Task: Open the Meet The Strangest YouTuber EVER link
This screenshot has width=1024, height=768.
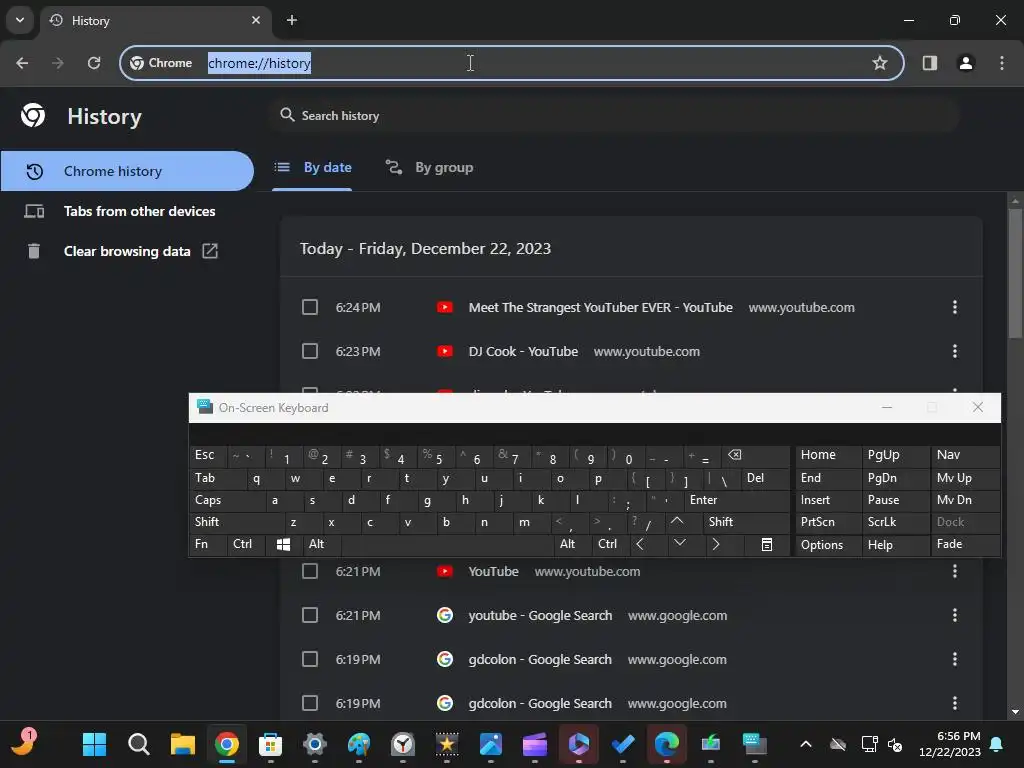Action: coord(600,308)
